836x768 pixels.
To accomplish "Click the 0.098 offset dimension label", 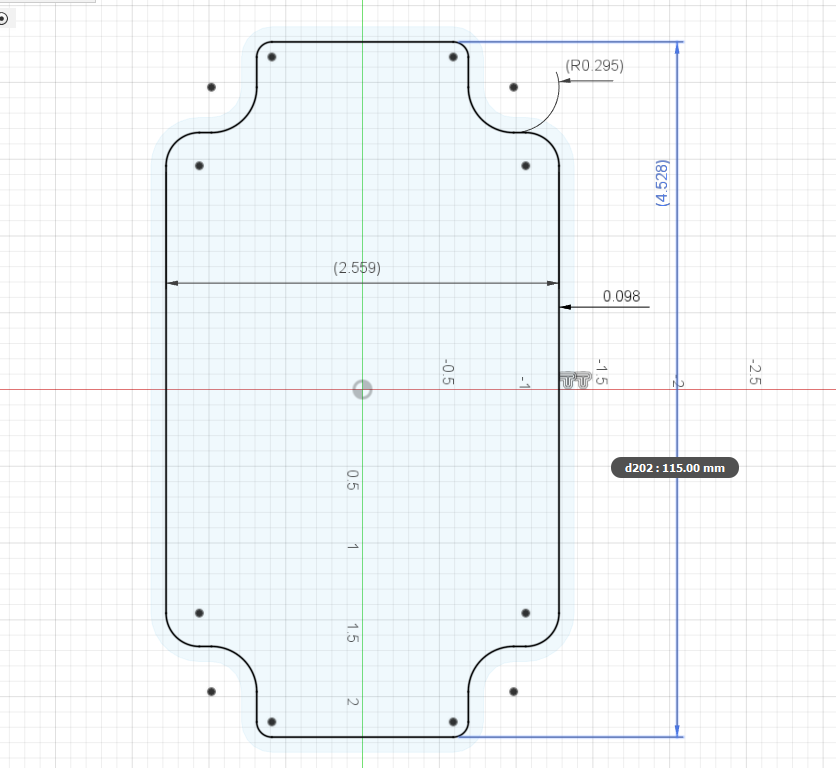I will (x=622, y=296).
